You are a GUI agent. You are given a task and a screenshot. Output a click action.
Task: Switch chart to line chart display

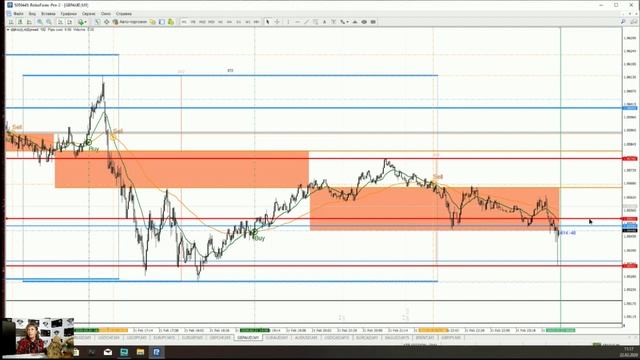pyautogui.click(x=29, y=22)
